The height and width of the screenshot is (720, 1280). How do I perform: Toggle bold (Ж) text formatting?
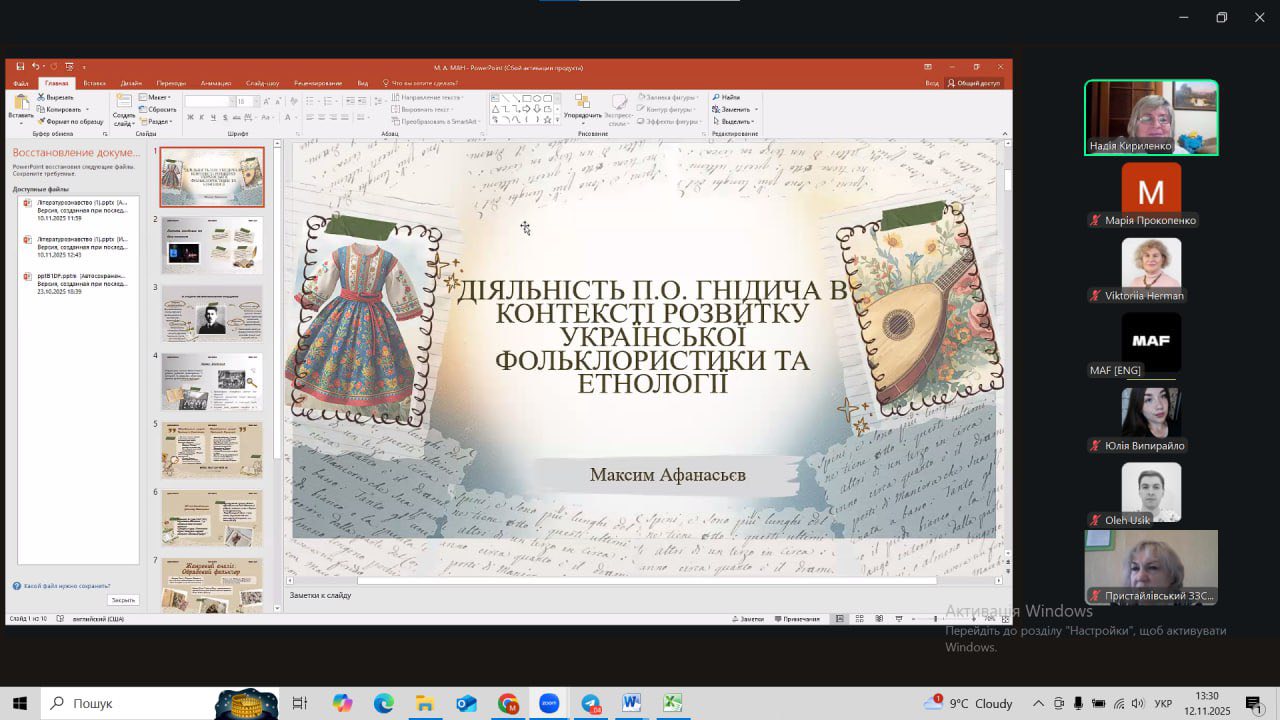189,118
